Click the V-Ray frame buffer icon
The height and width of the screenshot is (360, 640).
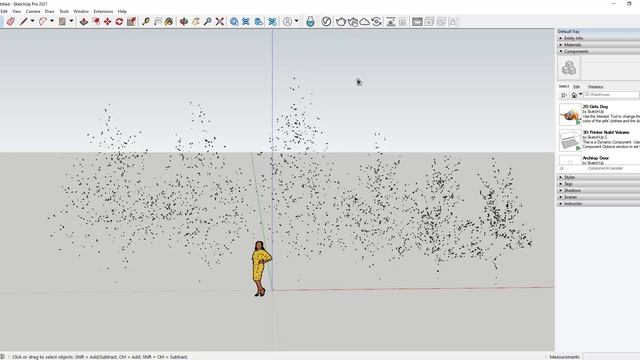(417, 22)
